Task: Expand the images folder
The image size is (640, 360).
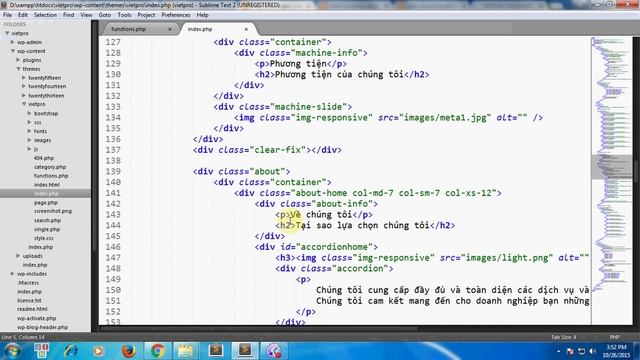Action: pyautogui.click(x=29, y=140)
